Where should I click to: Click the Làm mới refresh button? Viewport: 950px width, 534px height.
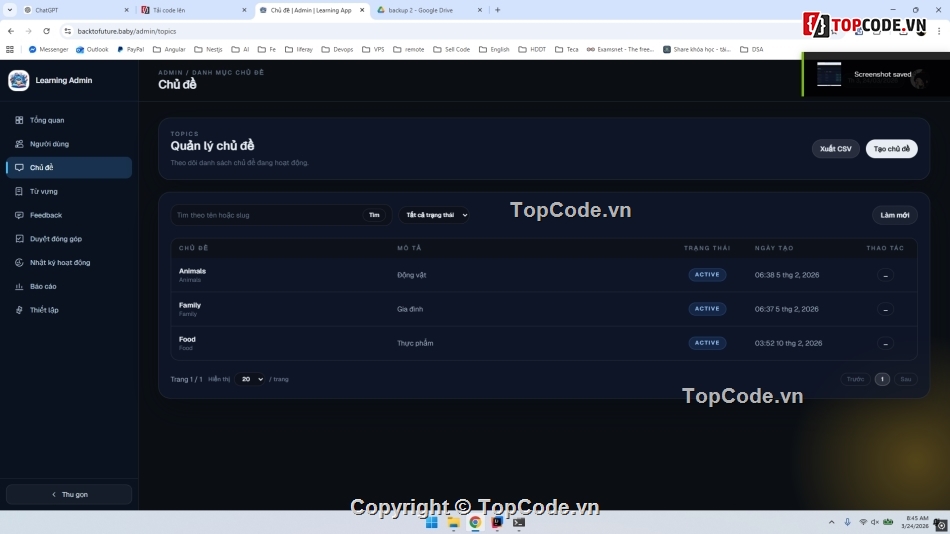coord(894,215)
